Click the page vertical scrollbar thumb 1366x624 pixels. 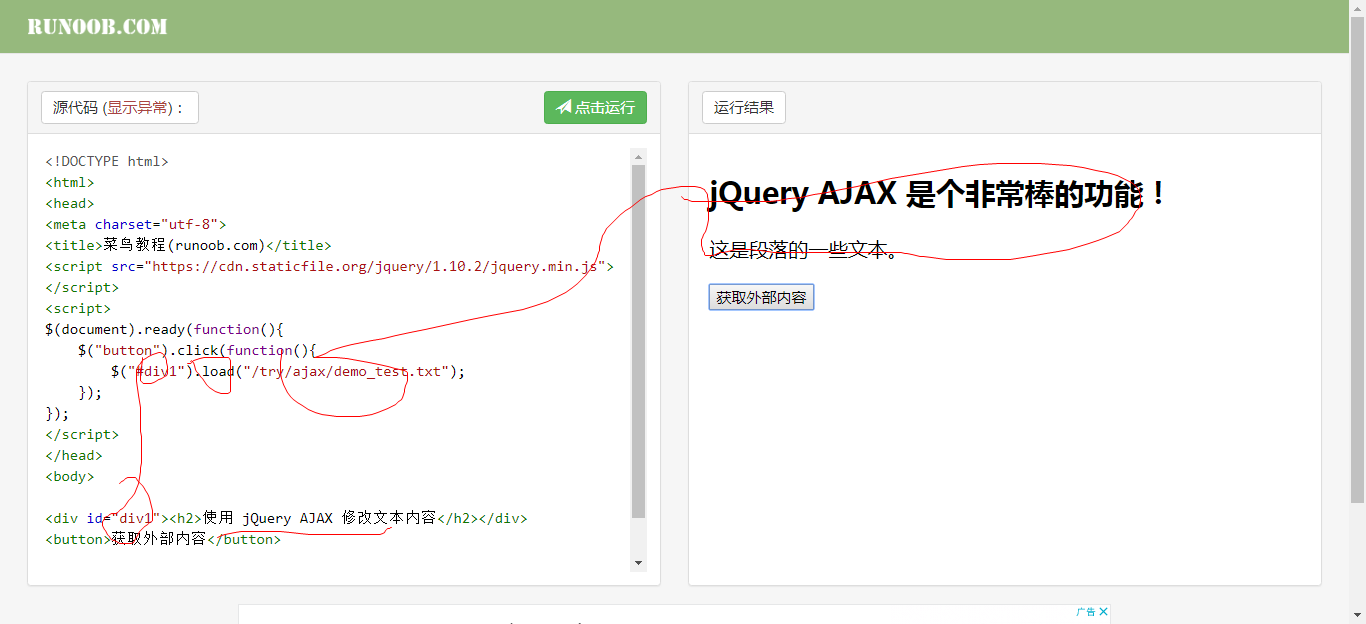point(1357,260)
